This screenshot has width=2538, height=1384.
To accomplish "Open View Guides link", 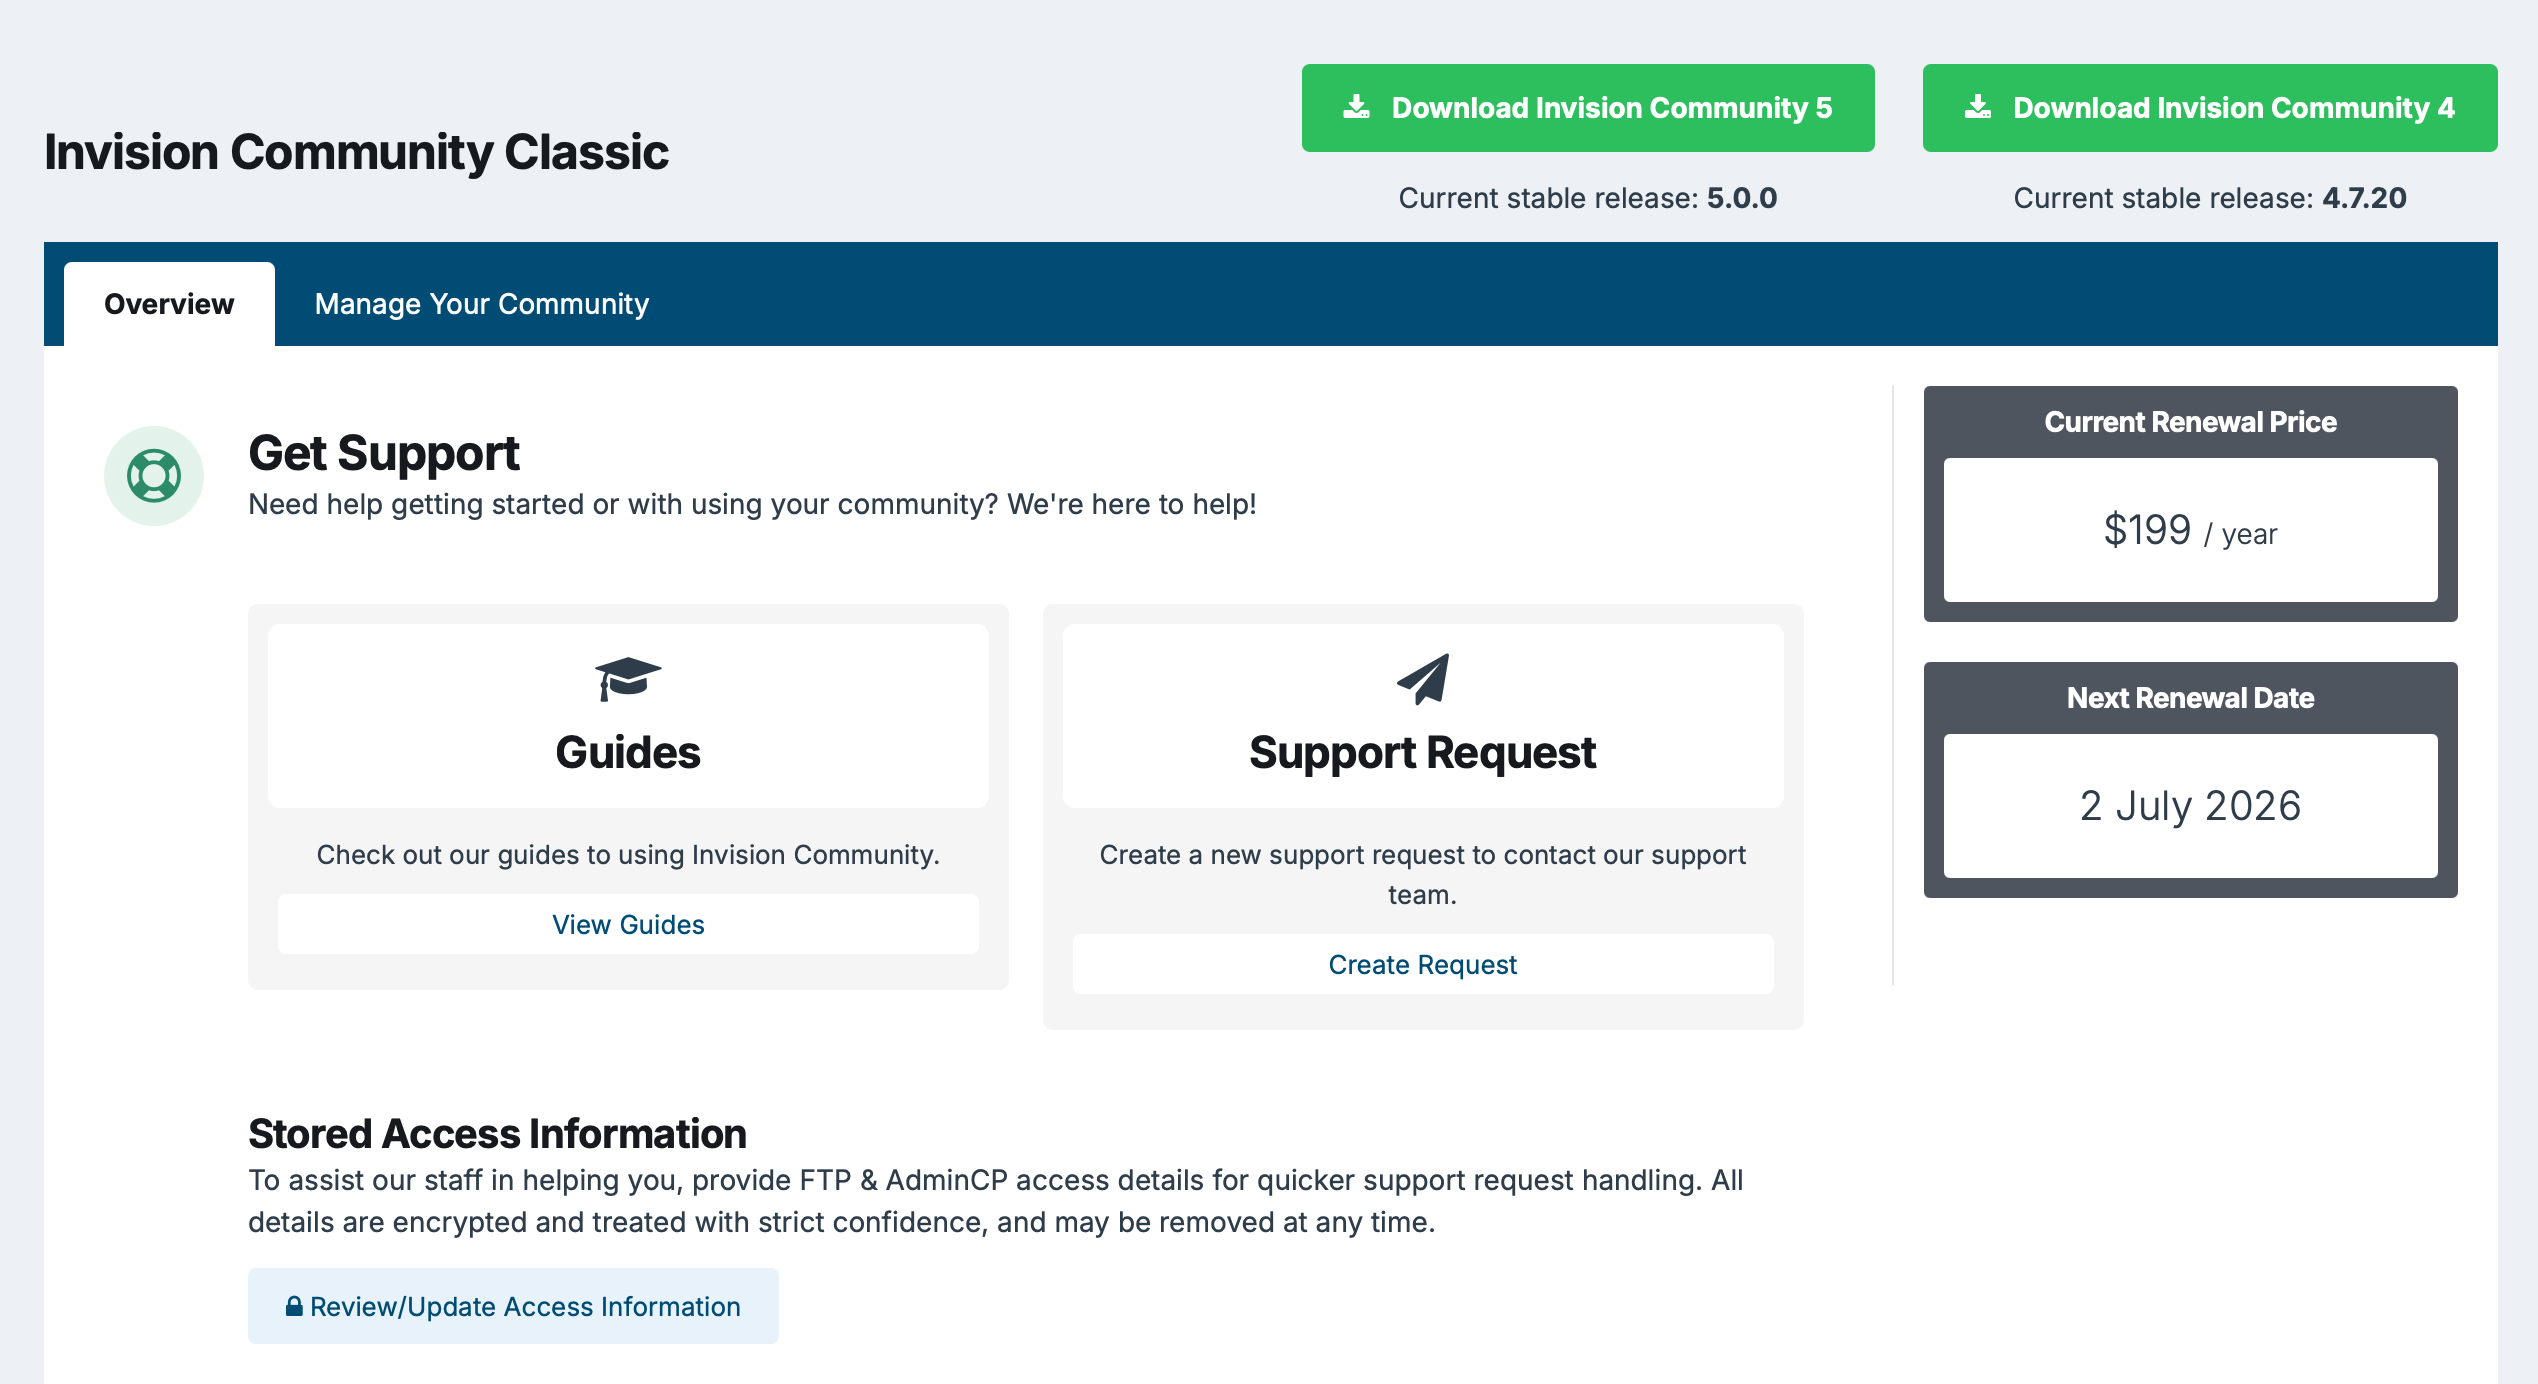I will pos(628,924).
